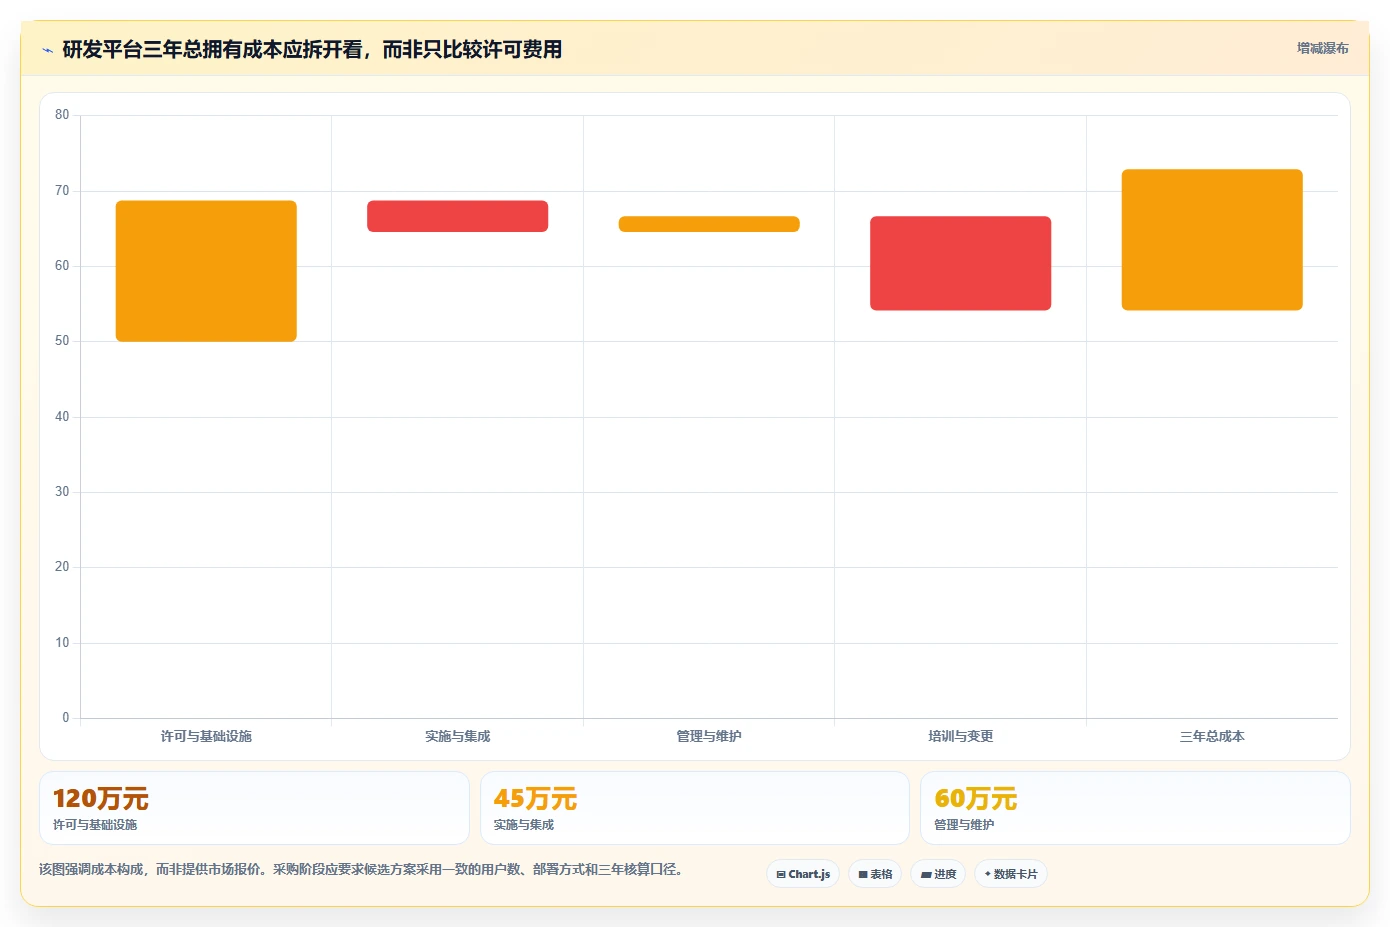Viewport: 1390px width, 927px height.
Task: Click the thin orange 管理与维护 bar
Action: [x=709, y=224]
